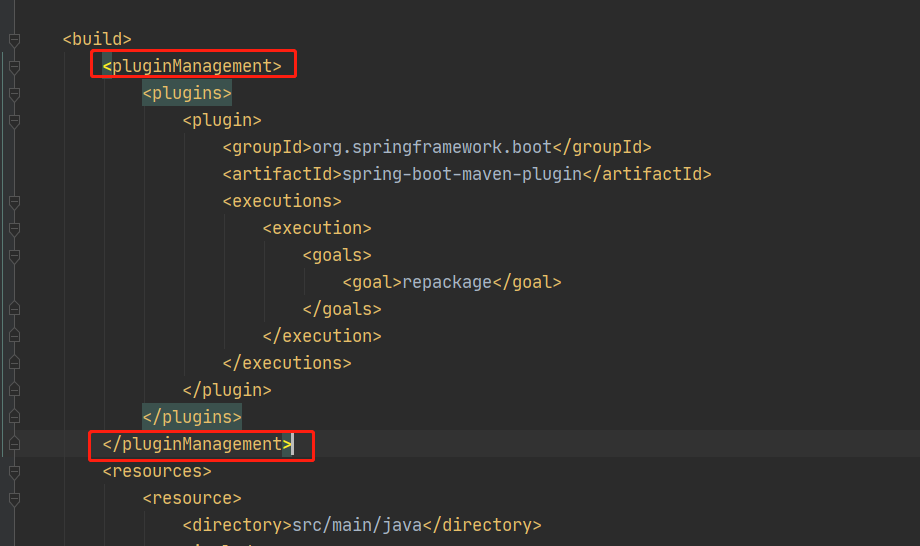Place the cursor in the org.springframework.boot text

432,147
